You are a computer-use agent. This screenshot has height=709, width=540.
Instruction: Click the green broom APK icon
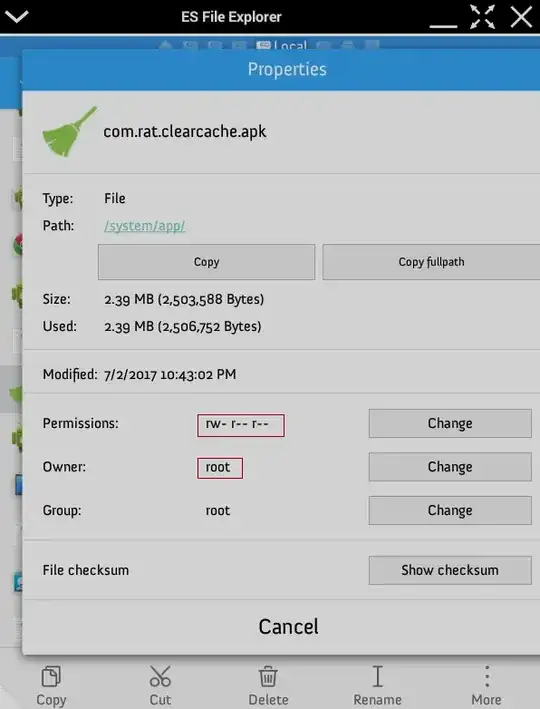(x=70, y=132)
